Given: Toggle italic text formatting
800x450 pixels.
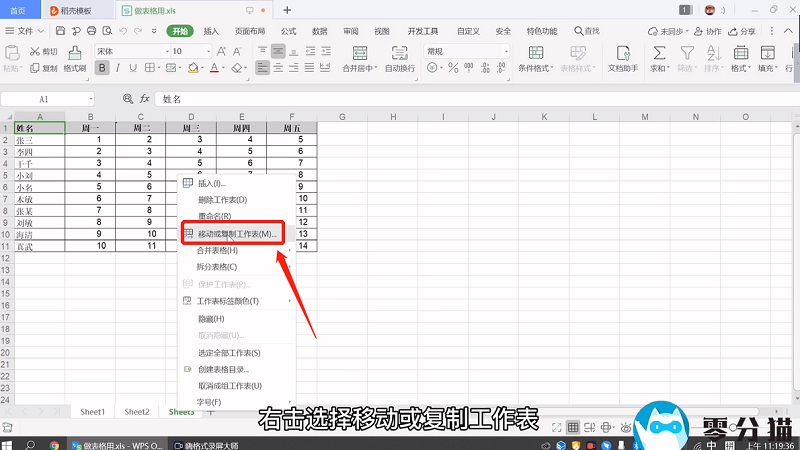Looking at the screenshot, I should [x=119, y=68].
